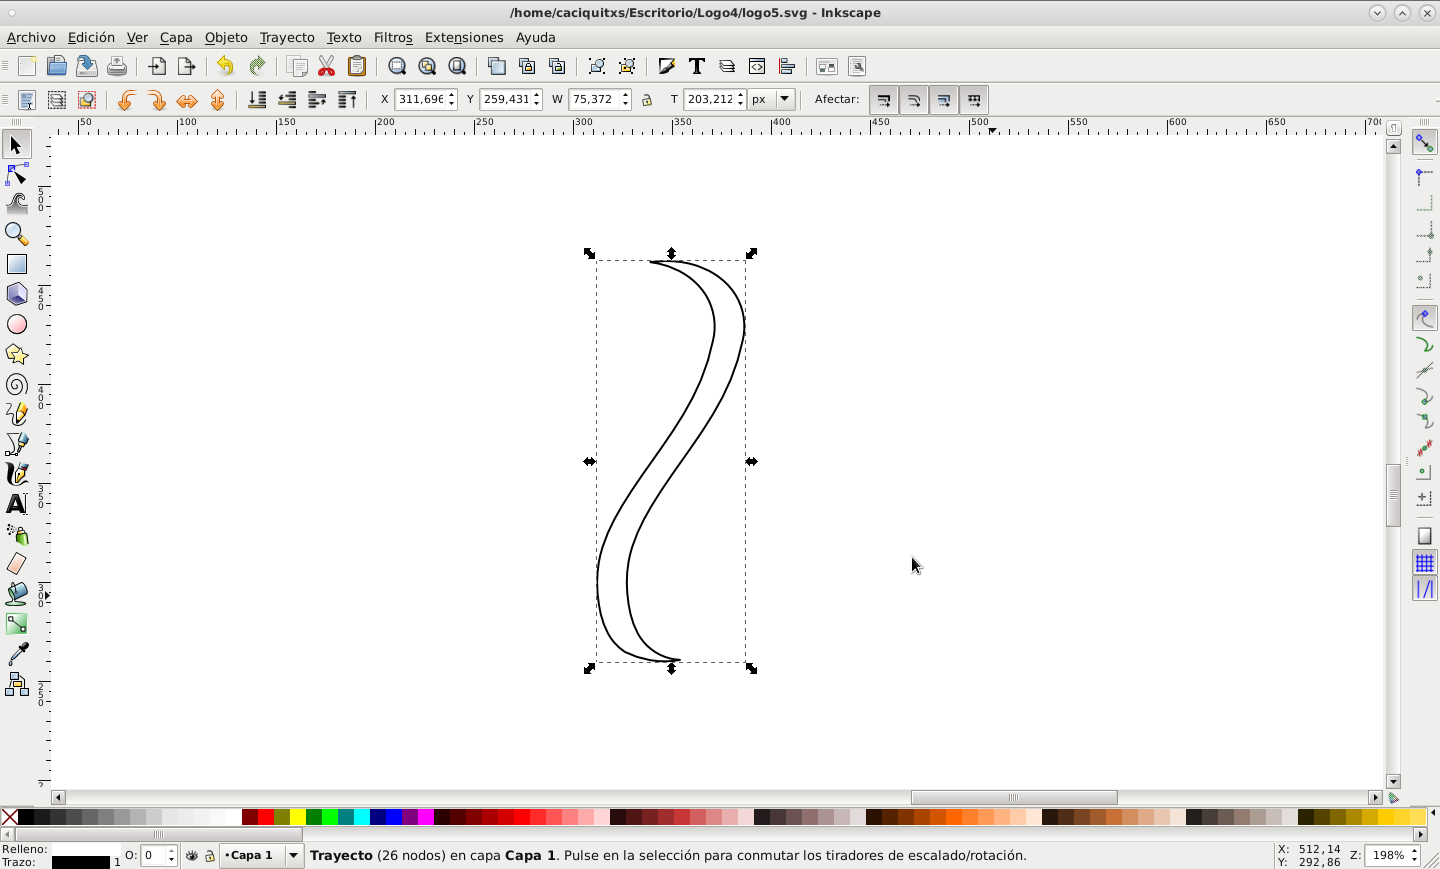Toggle snapping to grids
The height and width of the screenshot is (869, 1440).
click(x=1424, y=563)
